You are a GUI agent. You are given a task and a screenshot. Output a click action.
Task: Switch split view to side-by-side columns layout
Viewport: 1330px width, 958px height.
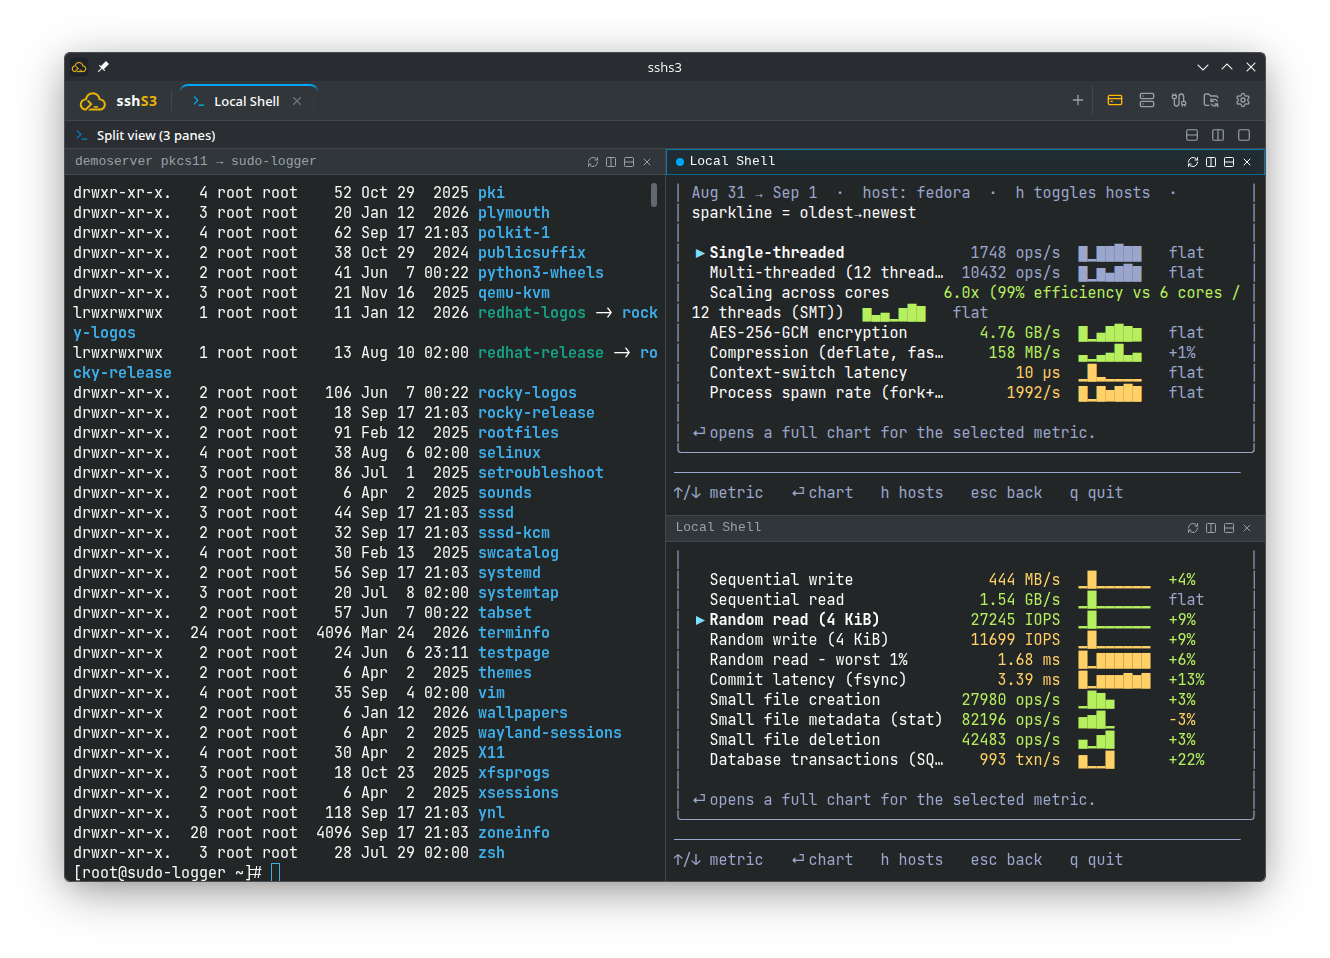pos(1218,135)
